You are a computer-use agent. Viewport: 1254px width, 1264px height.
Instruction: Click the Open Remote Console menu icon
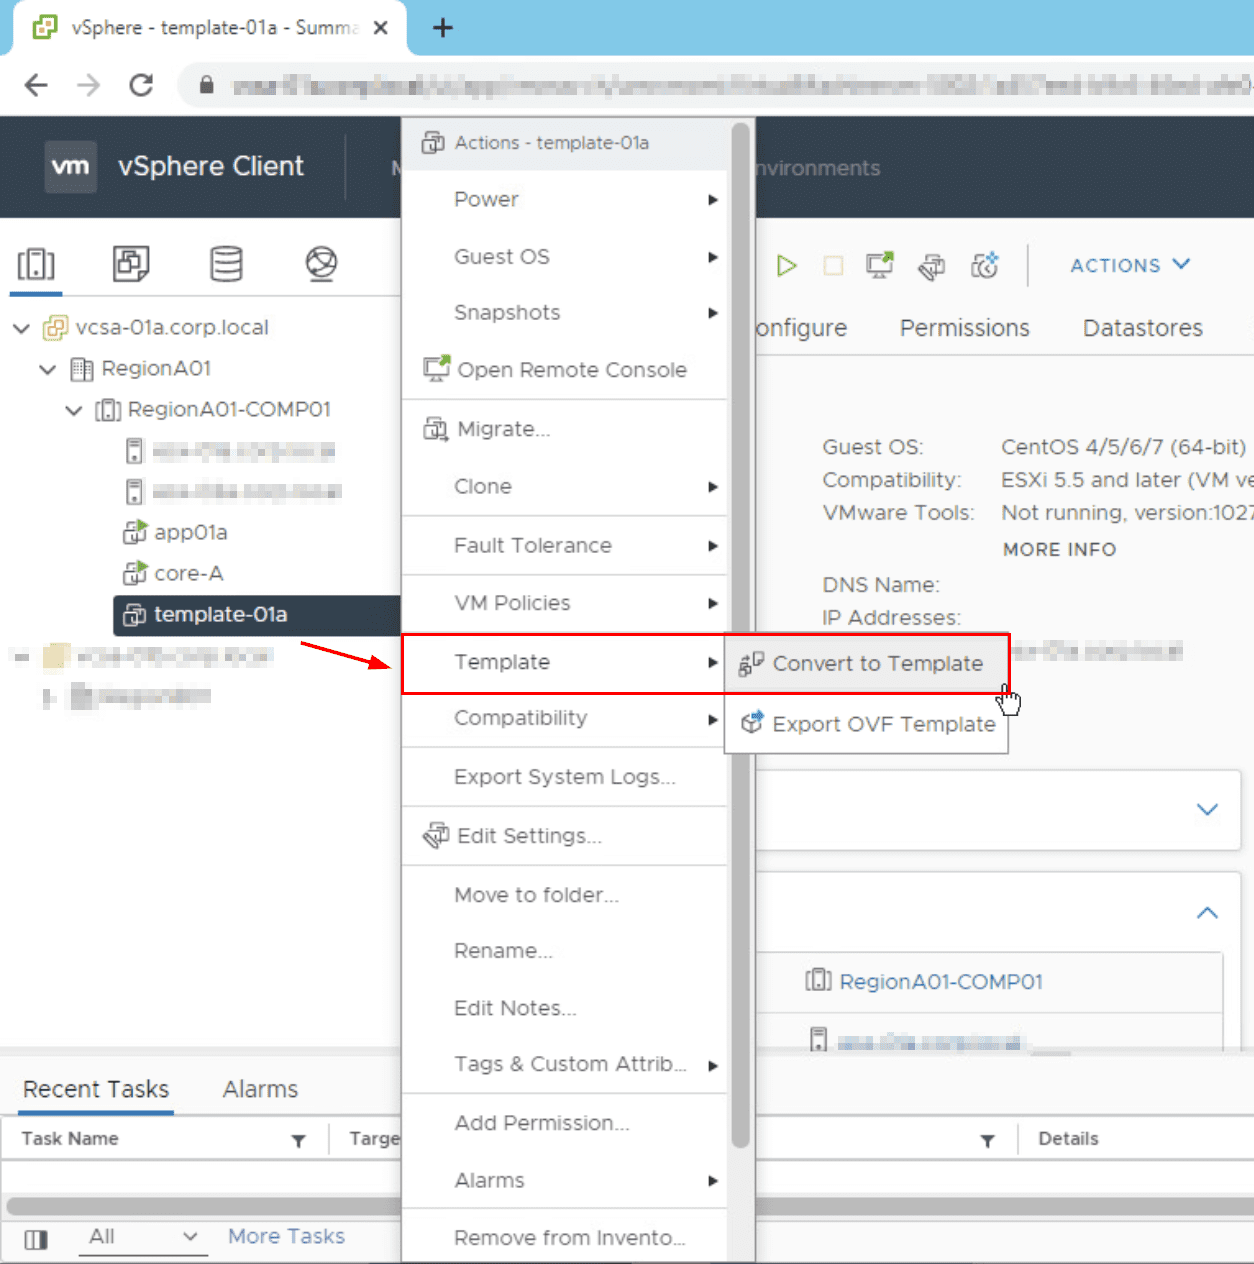(436, 369)
